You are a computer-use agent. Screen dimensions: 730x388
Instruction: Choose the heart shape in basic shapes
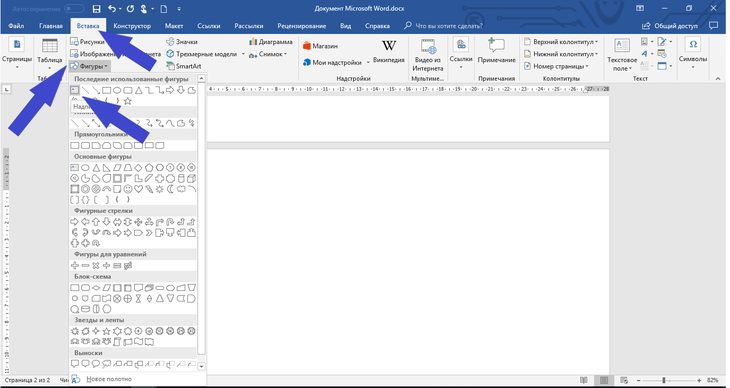click(x=138, y=189)
